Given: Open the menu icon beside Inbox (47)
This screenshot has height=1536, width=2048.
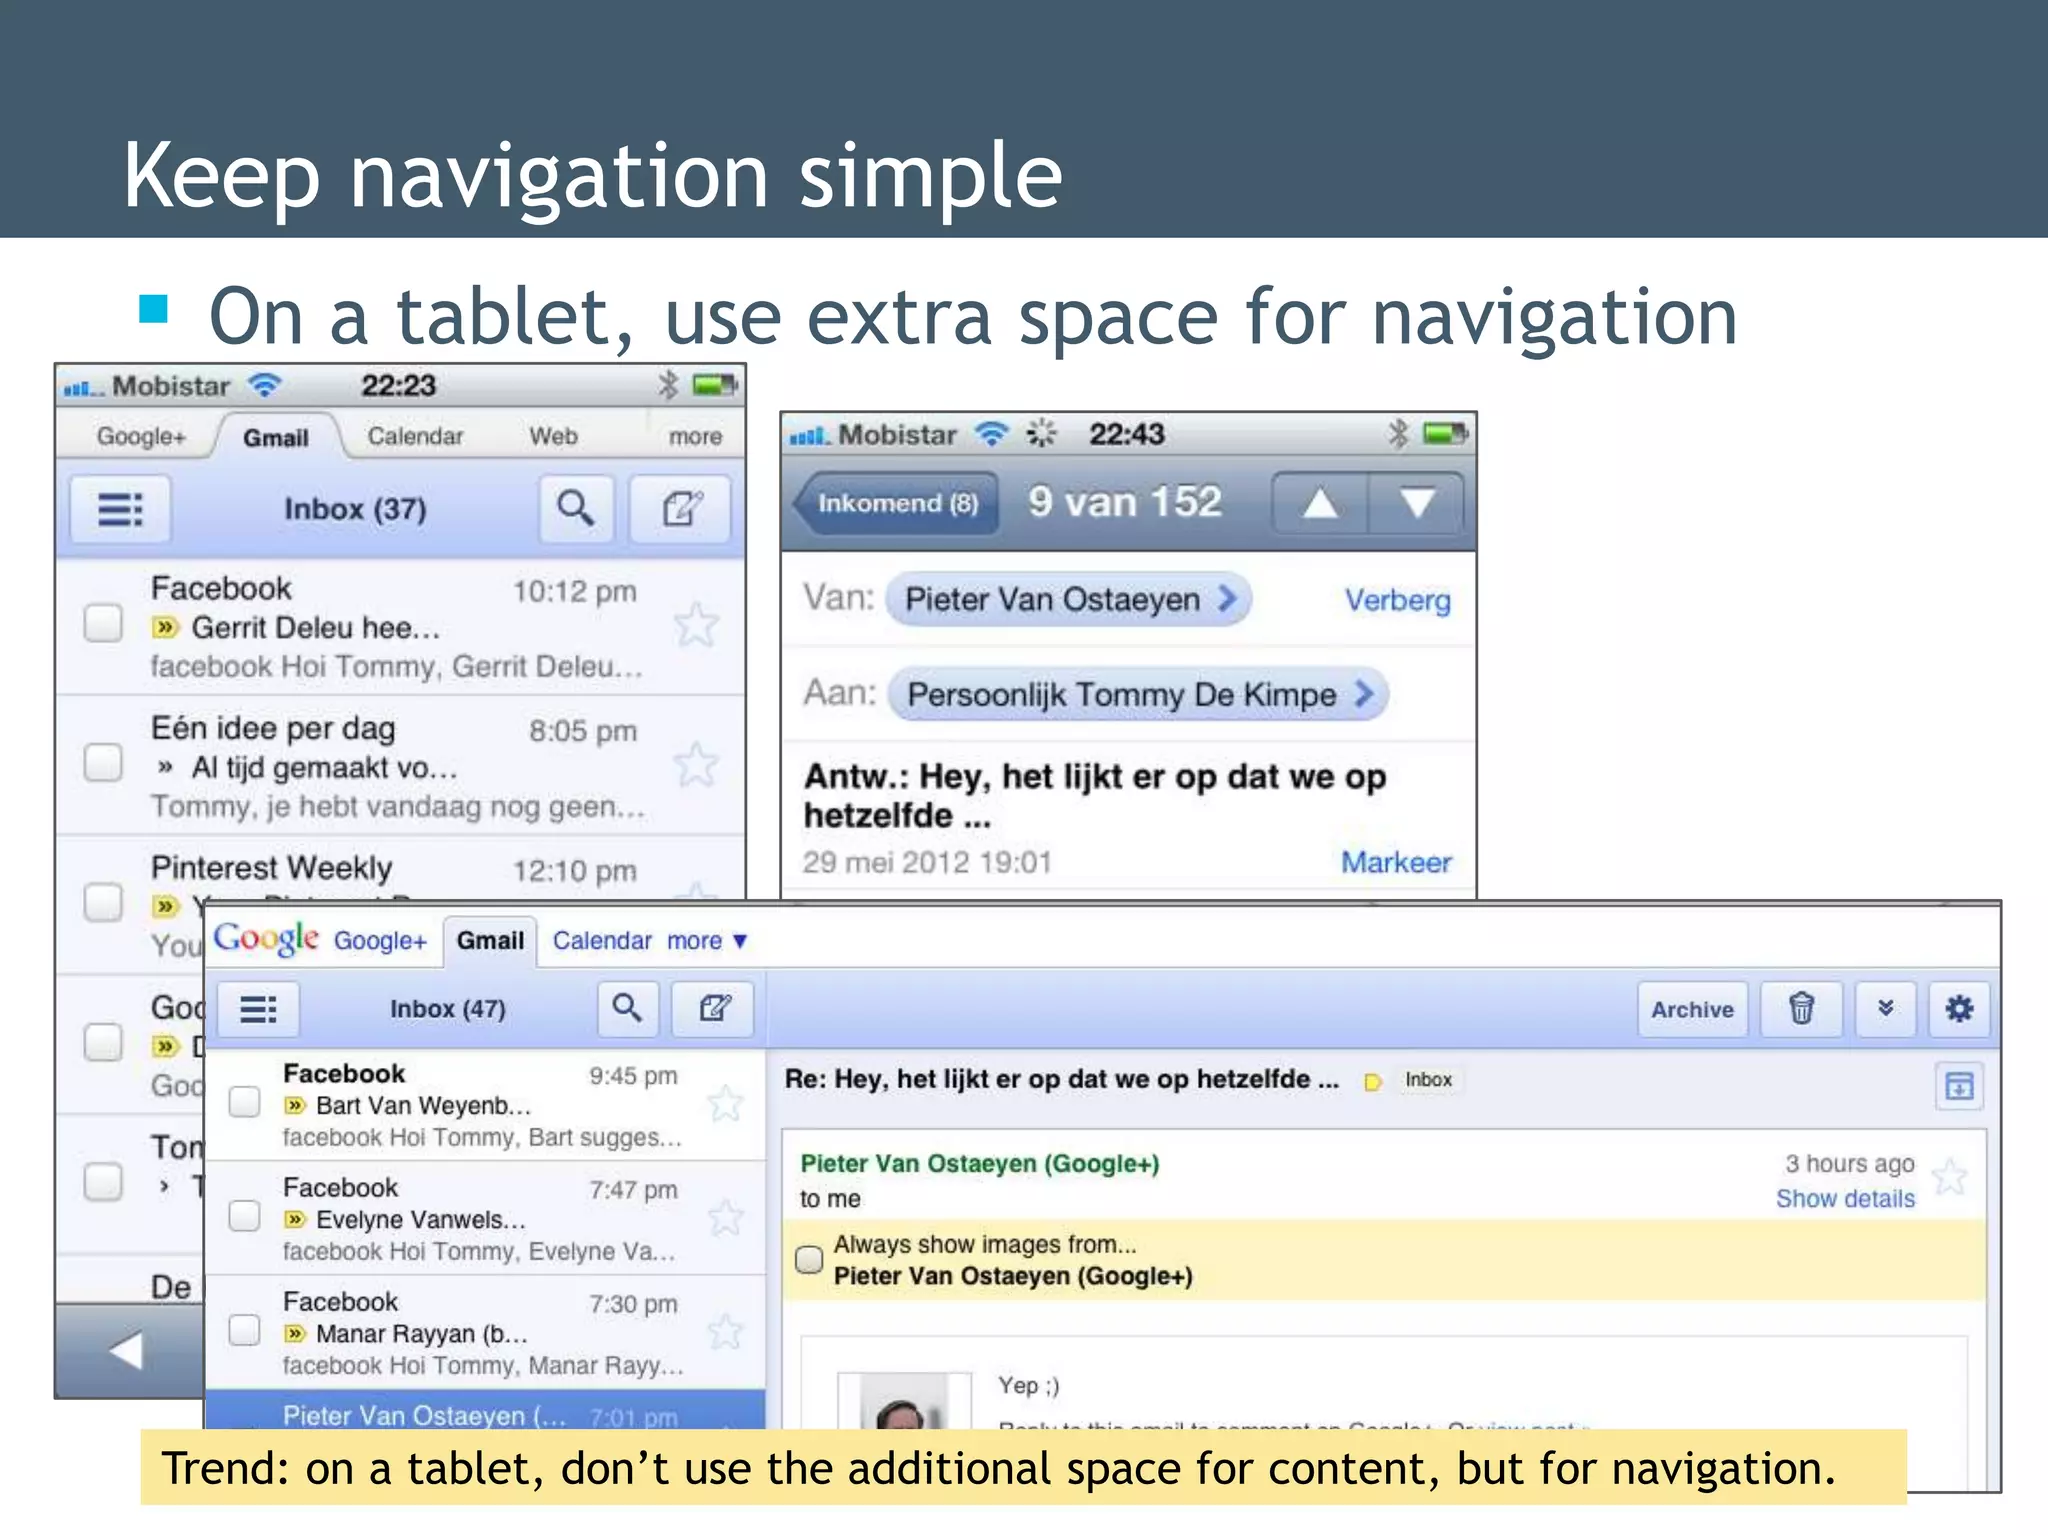Looking at the screenshot, I should point(259,1009).
